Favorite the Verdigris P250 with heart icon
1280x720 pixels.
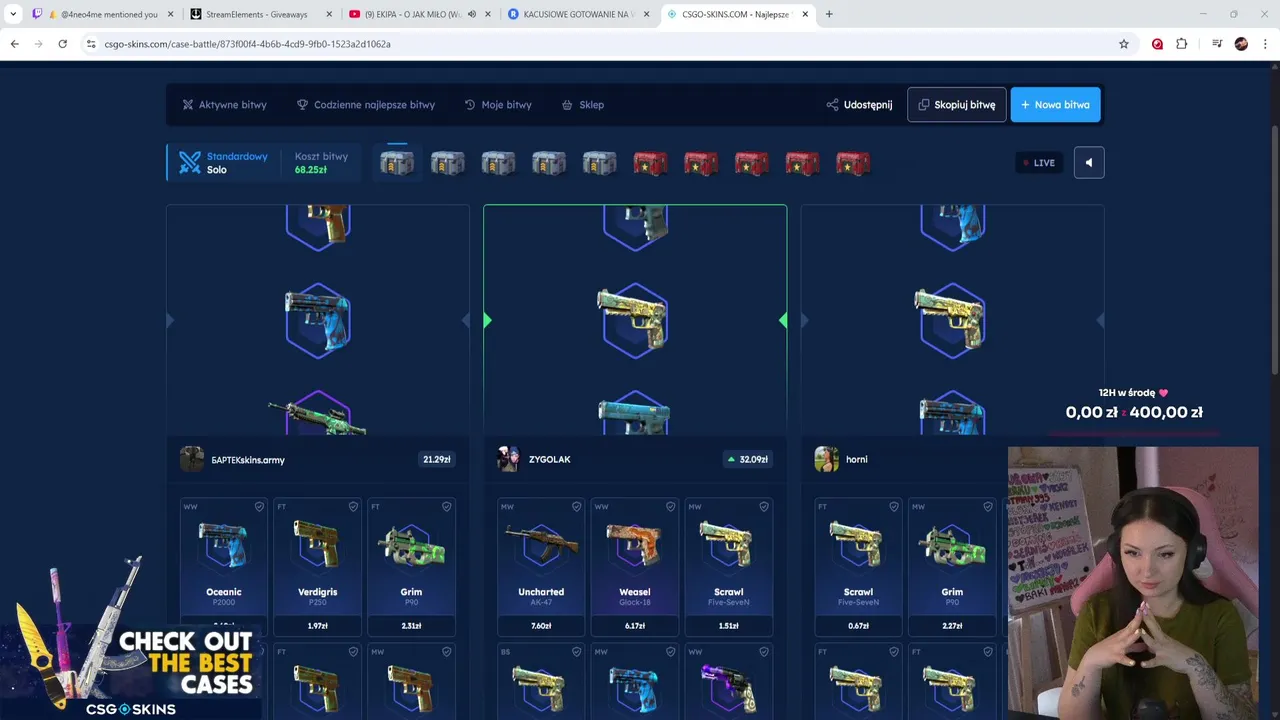pos(353,507)
